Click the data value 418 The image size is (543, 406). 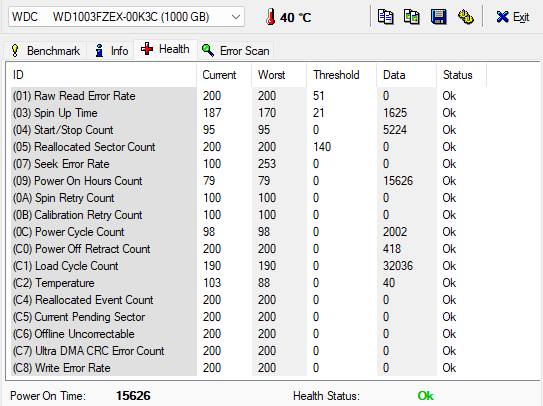[392, 249]
